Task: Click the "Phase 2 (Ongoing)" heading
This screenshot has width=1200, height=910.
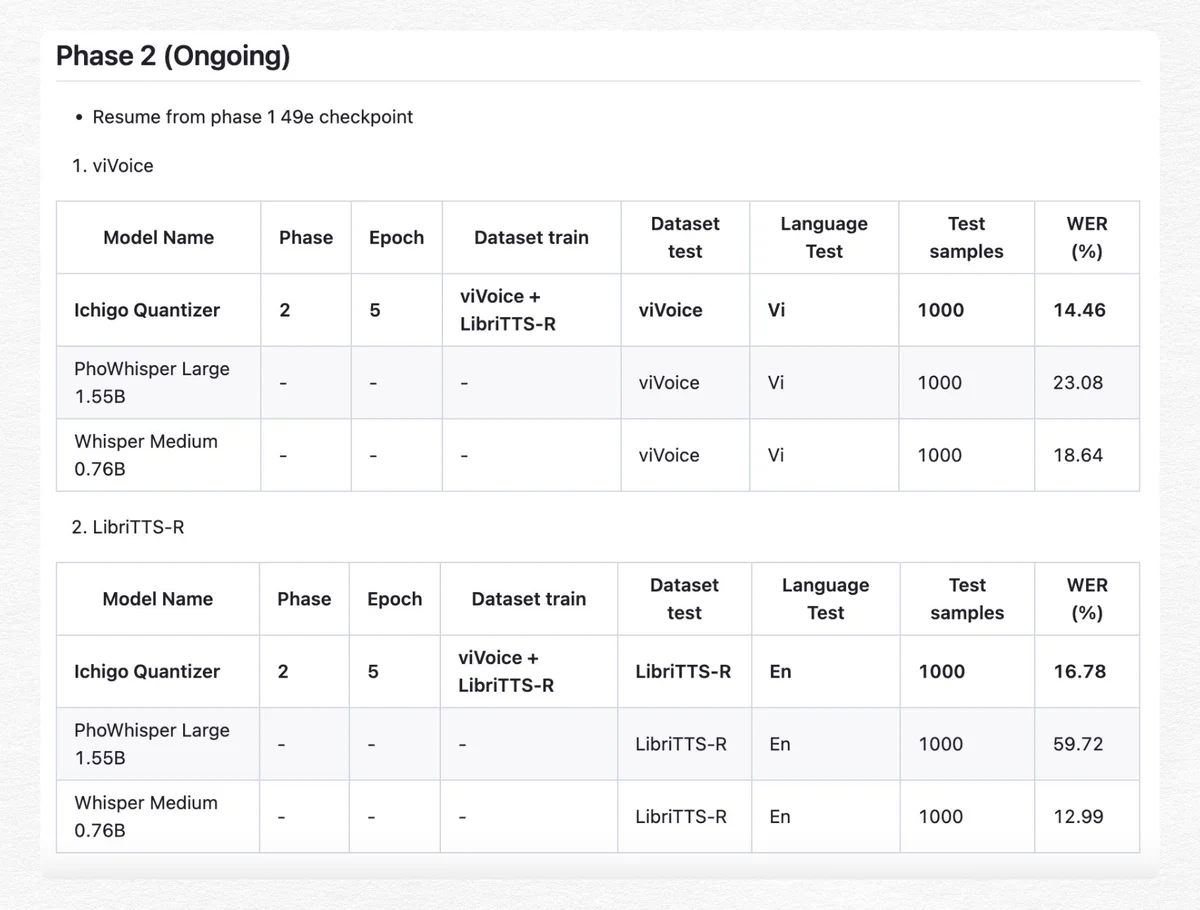Action: tap(173, 56)
